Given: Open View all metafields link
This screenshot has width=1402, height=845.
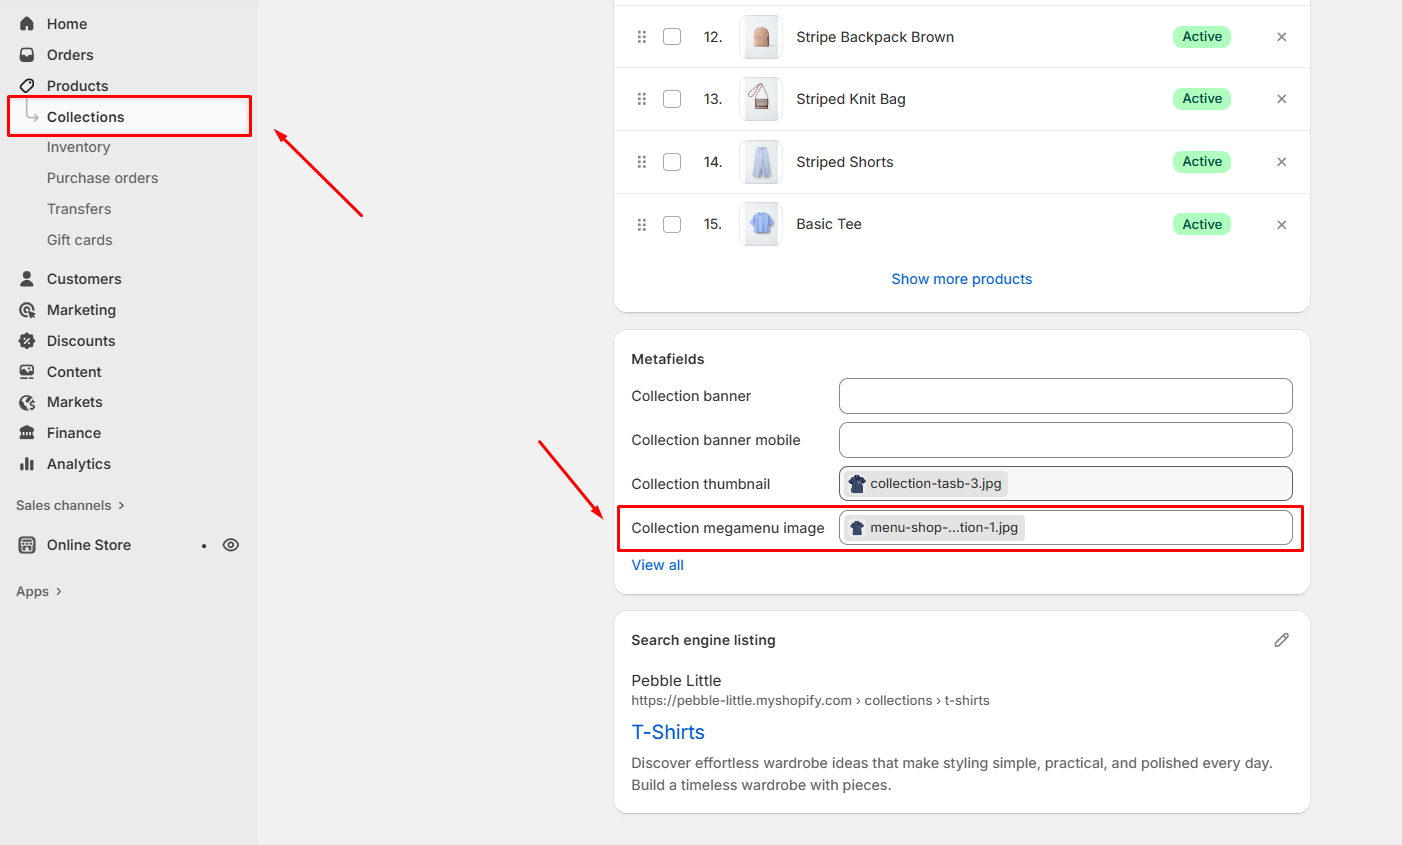Looking at the screenshot, I should click(657, 565).
